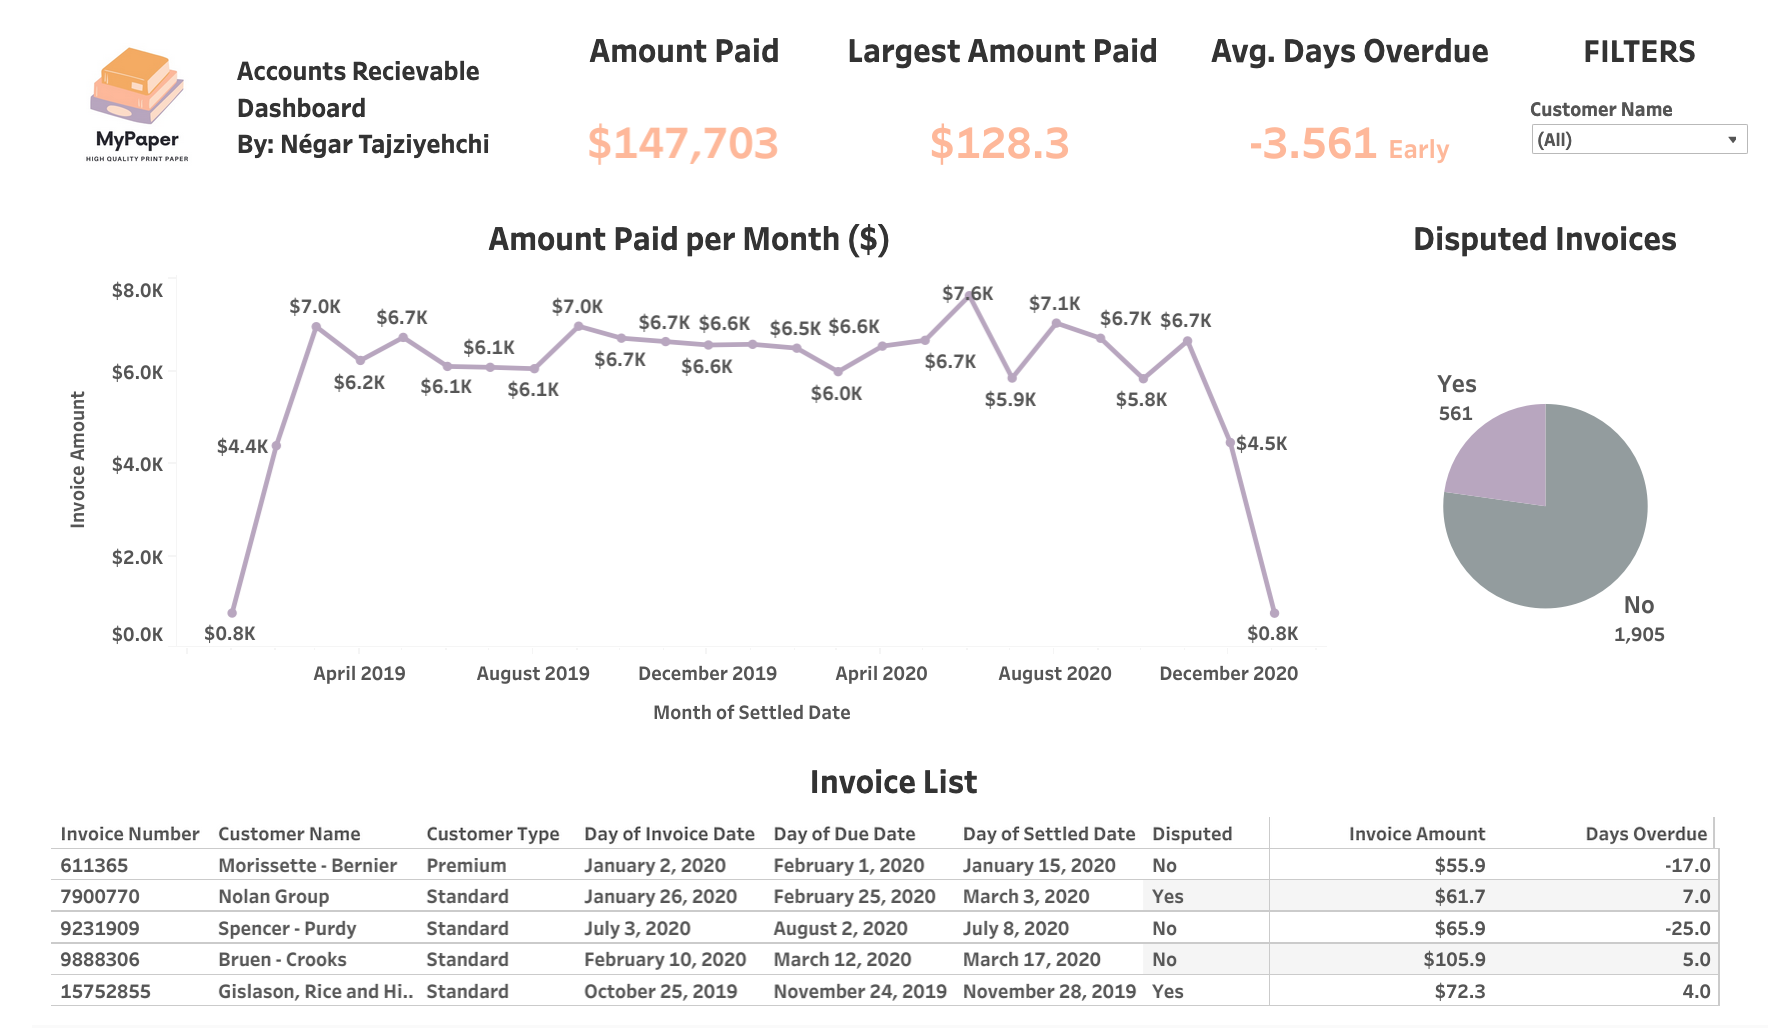
Task: Sort by Invoice Number column header
Action: coord(130,834)
